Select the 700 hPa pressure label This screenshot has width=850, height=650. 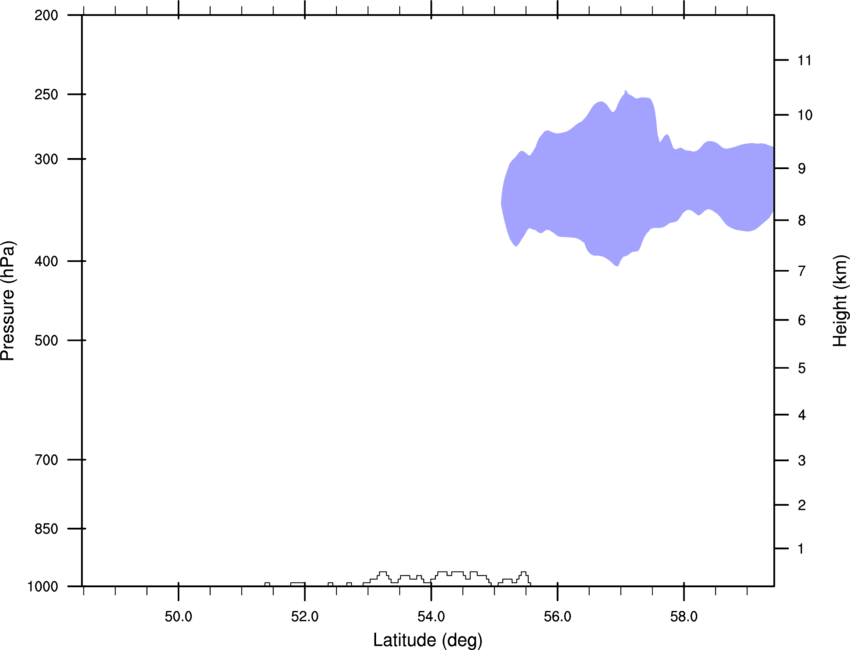click(46, 460)
